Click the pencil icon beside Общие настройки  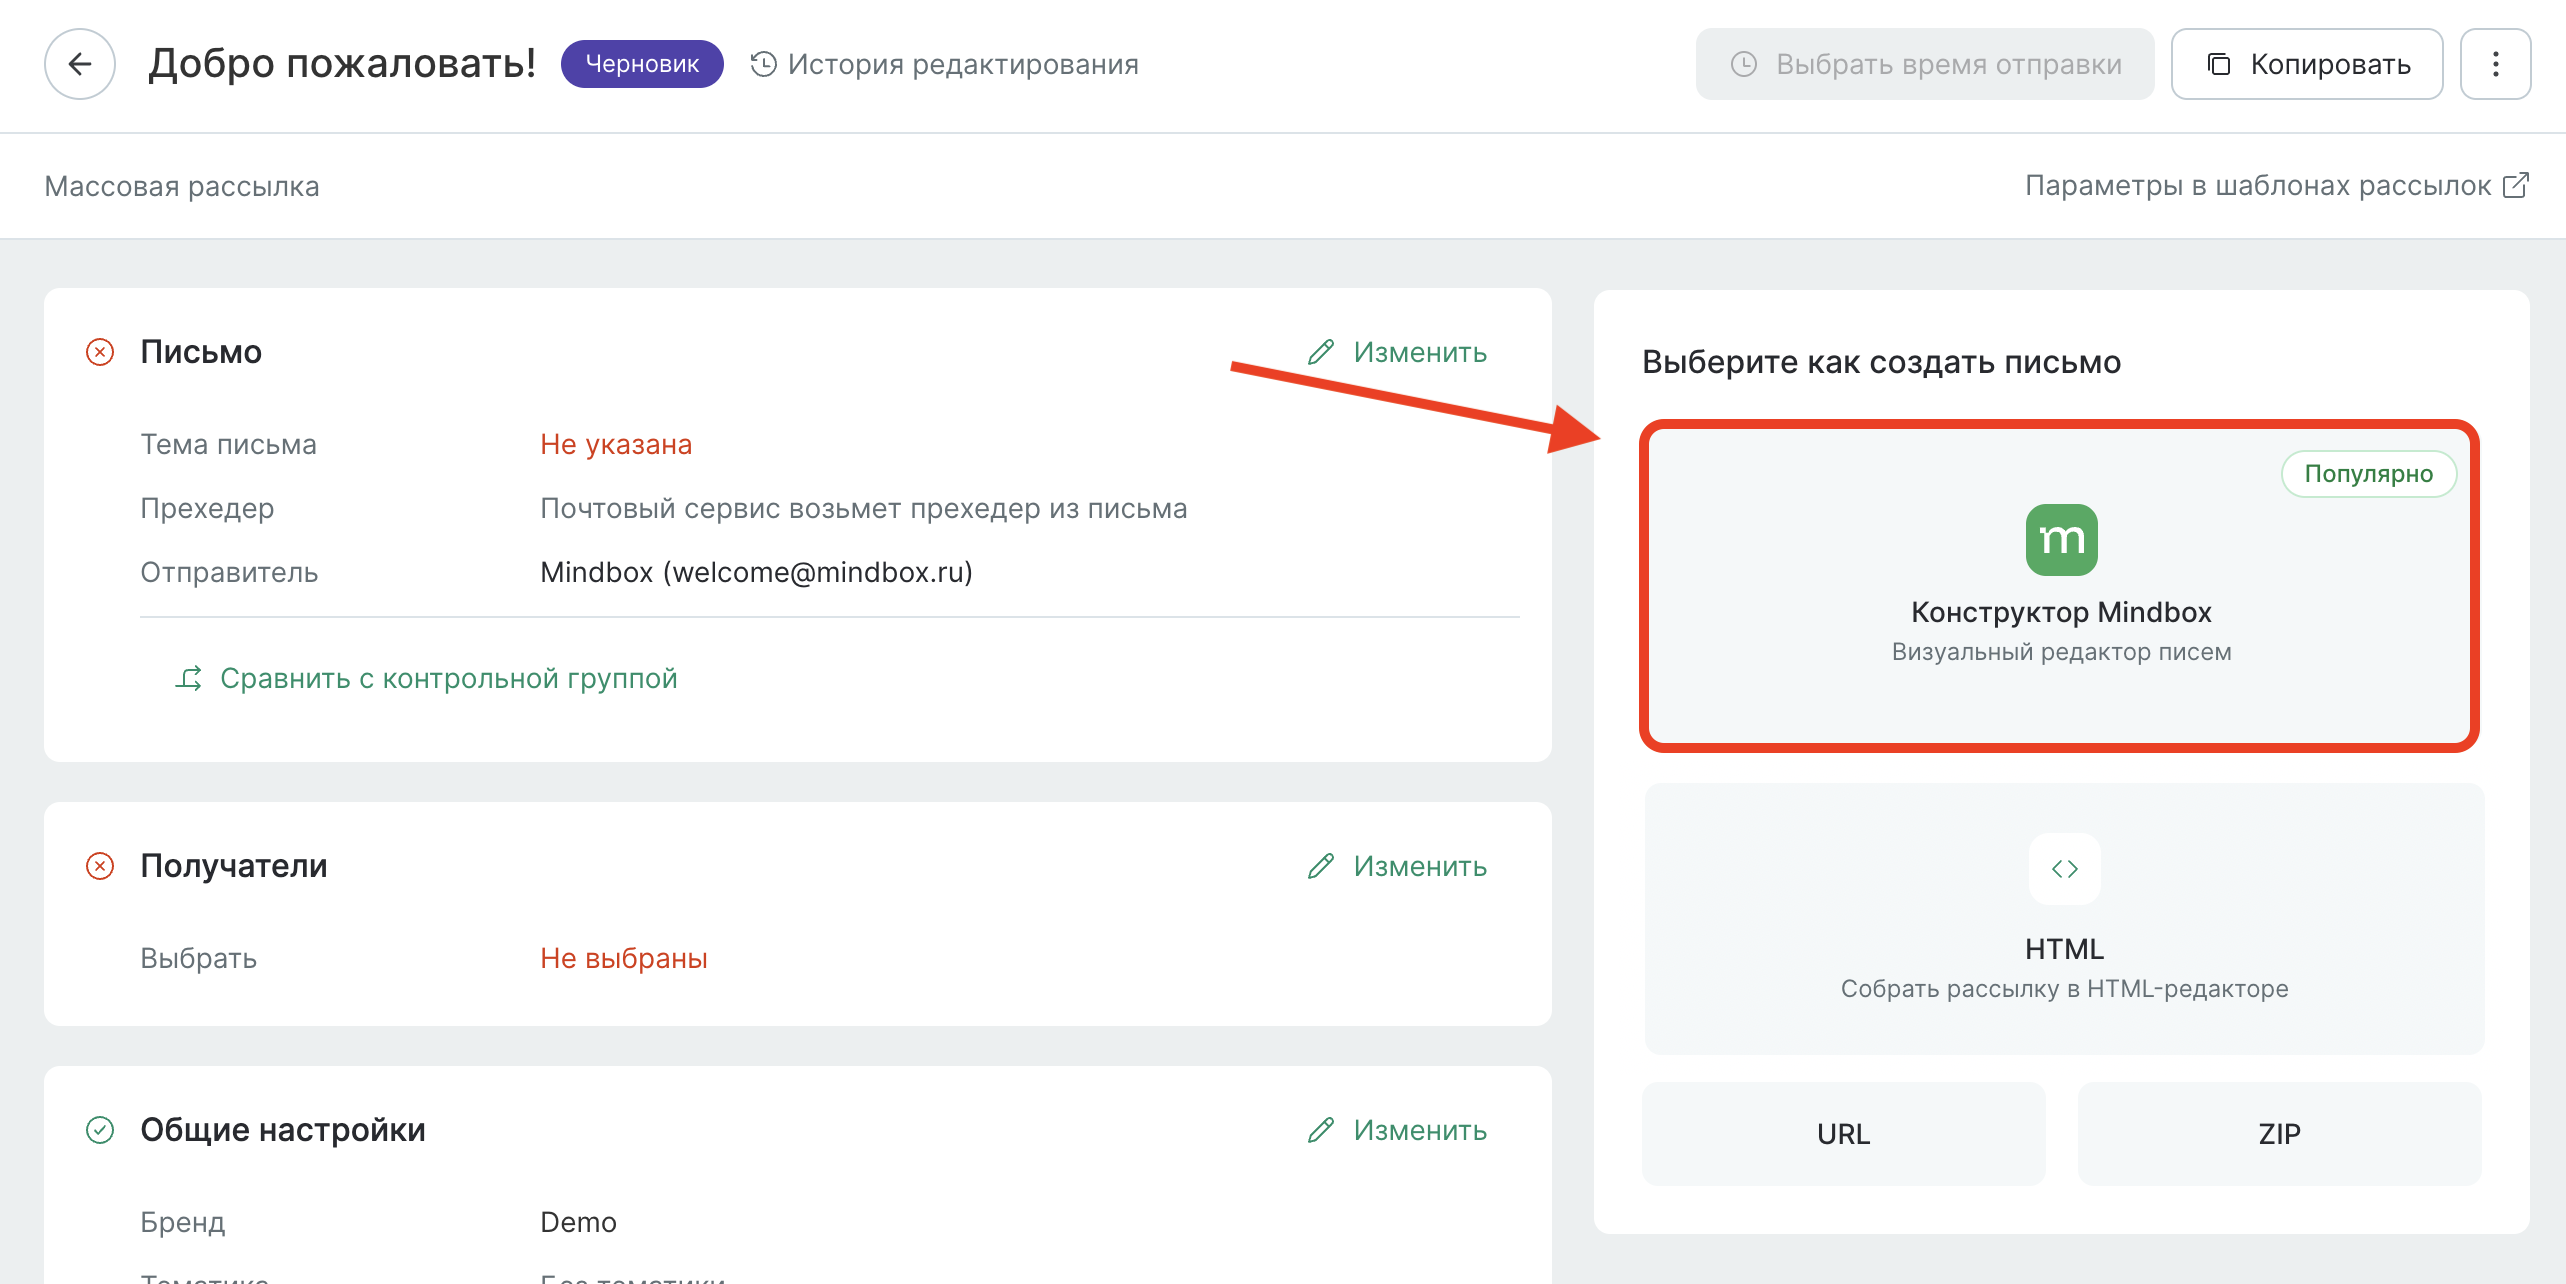[x=1321, y=1130]
